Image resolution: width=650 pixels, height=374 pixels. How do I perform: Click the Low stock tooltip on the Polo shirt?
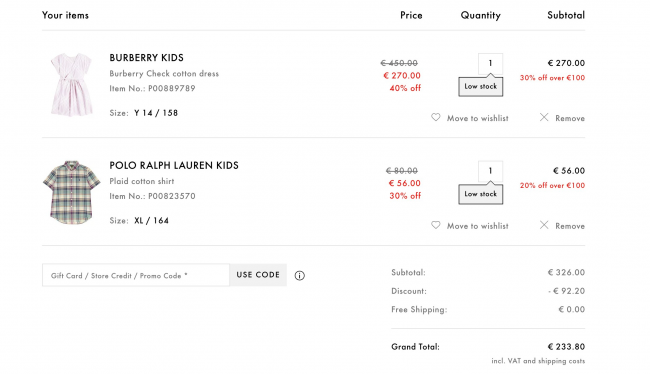480,194
